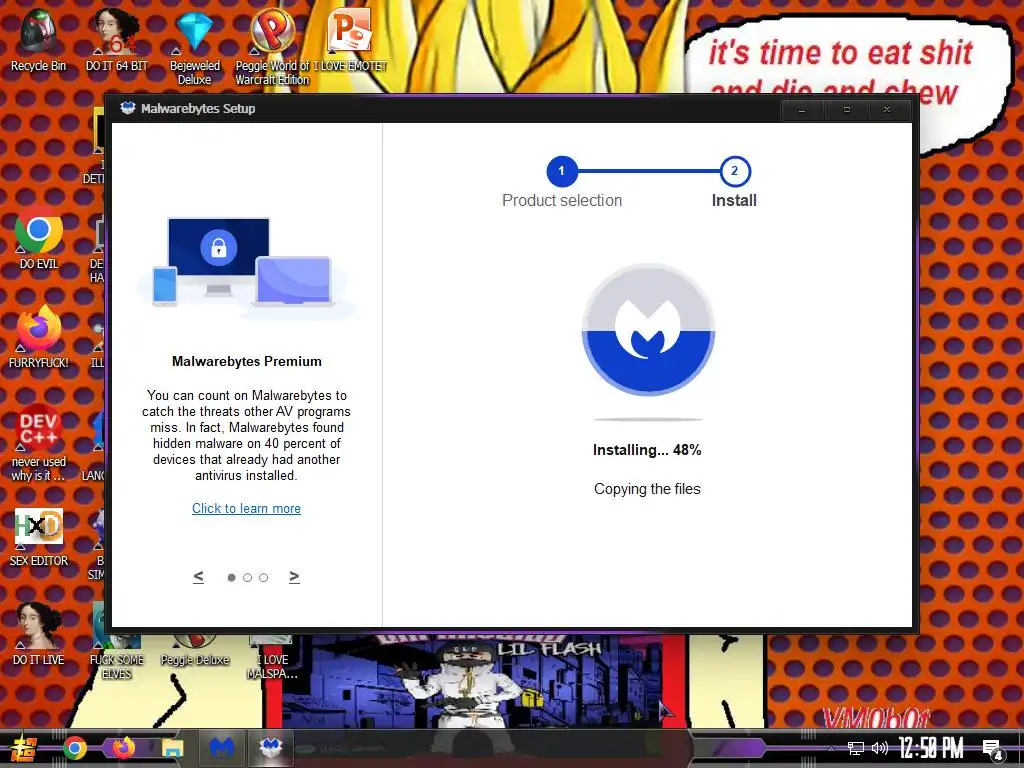Open the I LOVE MALSPA... desktop icon

(x=272, y=658)
